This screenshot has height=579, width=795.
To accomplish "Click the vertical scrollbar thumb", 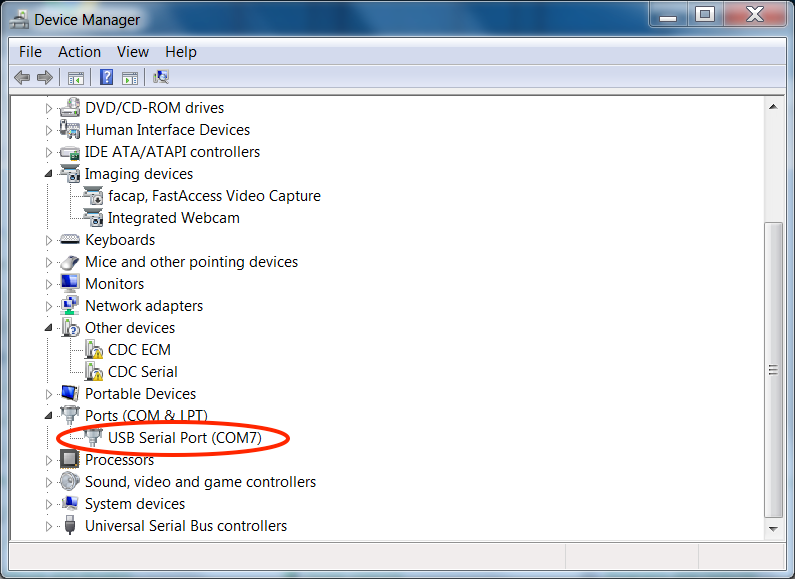I will click(x=773, y=370).
